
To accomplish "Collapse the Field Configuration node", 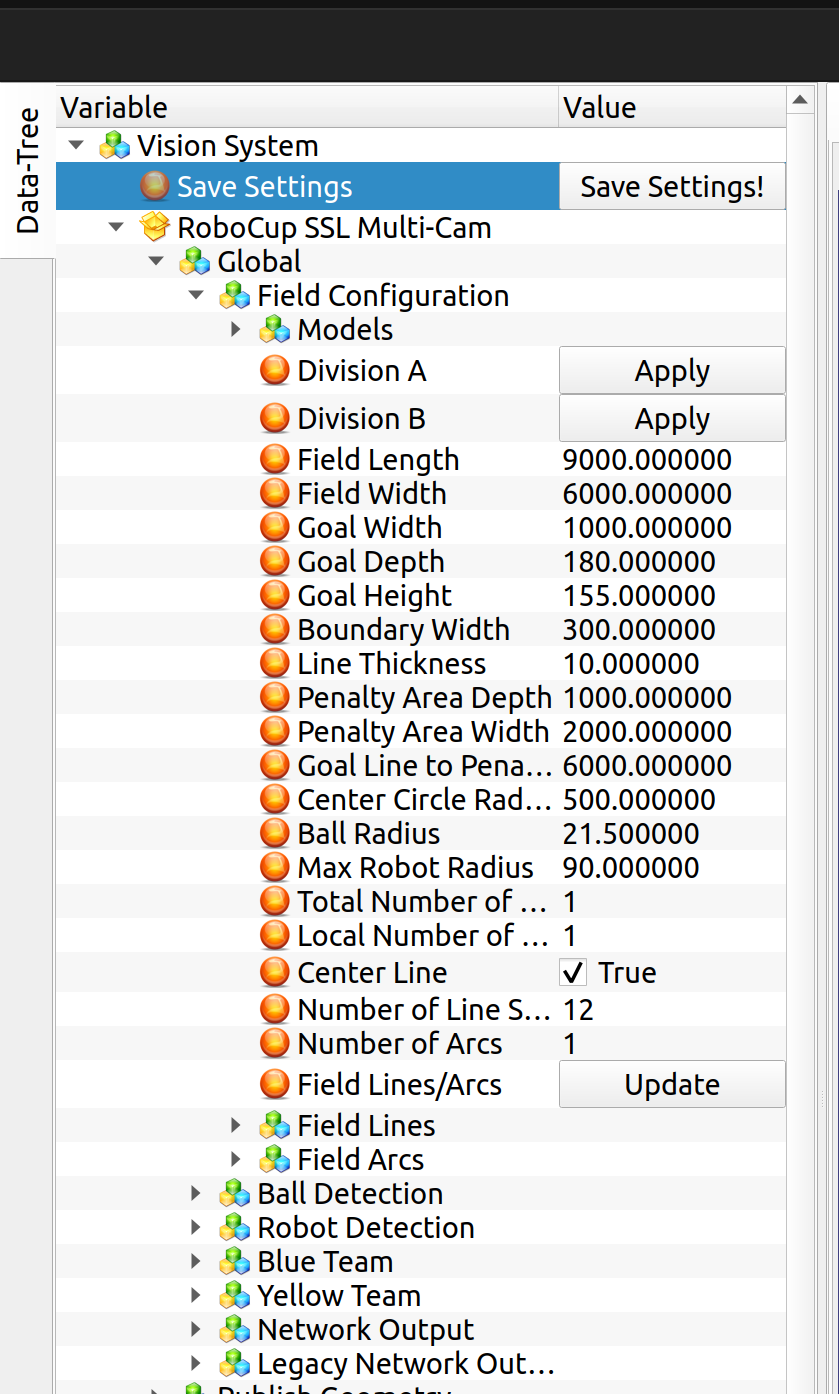I will pyautogui.click(x=195, y=296).
